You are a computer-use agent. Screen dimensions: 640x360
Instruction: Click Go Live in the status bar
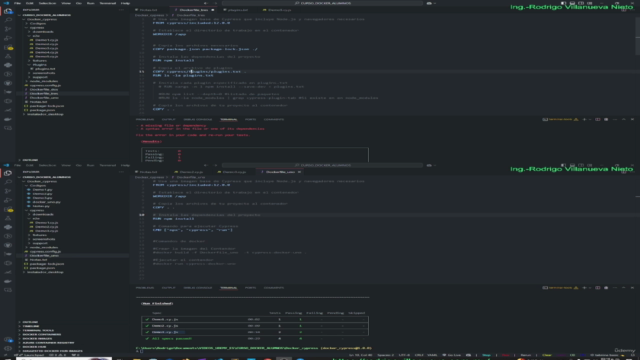[452, 355]
